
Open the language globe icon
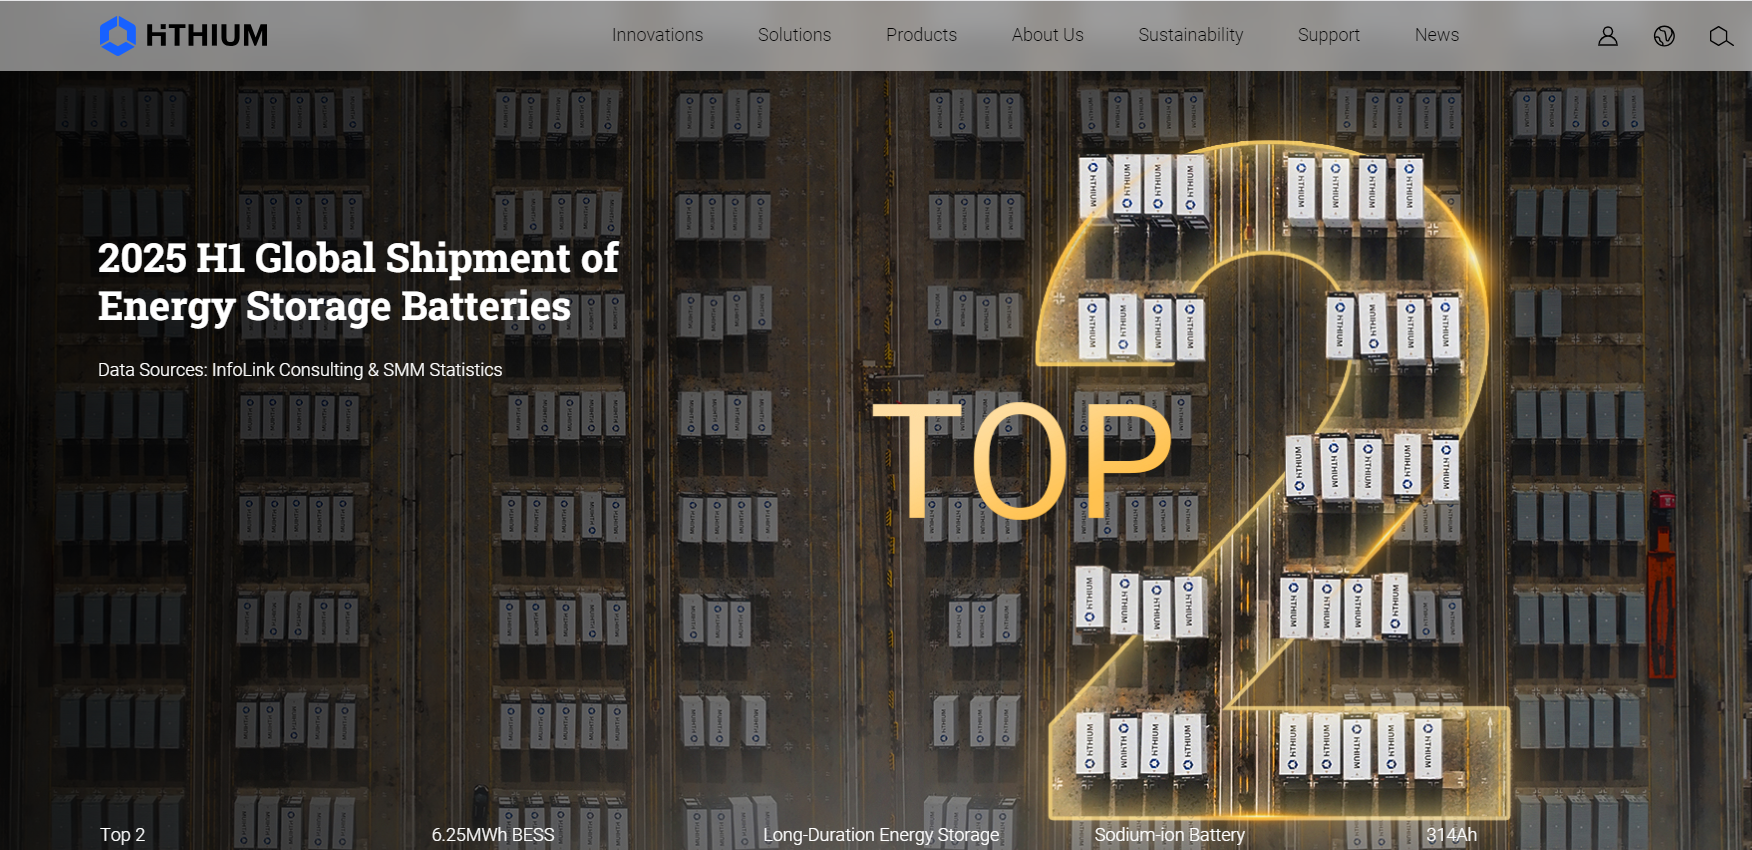tap(1664, 36)
